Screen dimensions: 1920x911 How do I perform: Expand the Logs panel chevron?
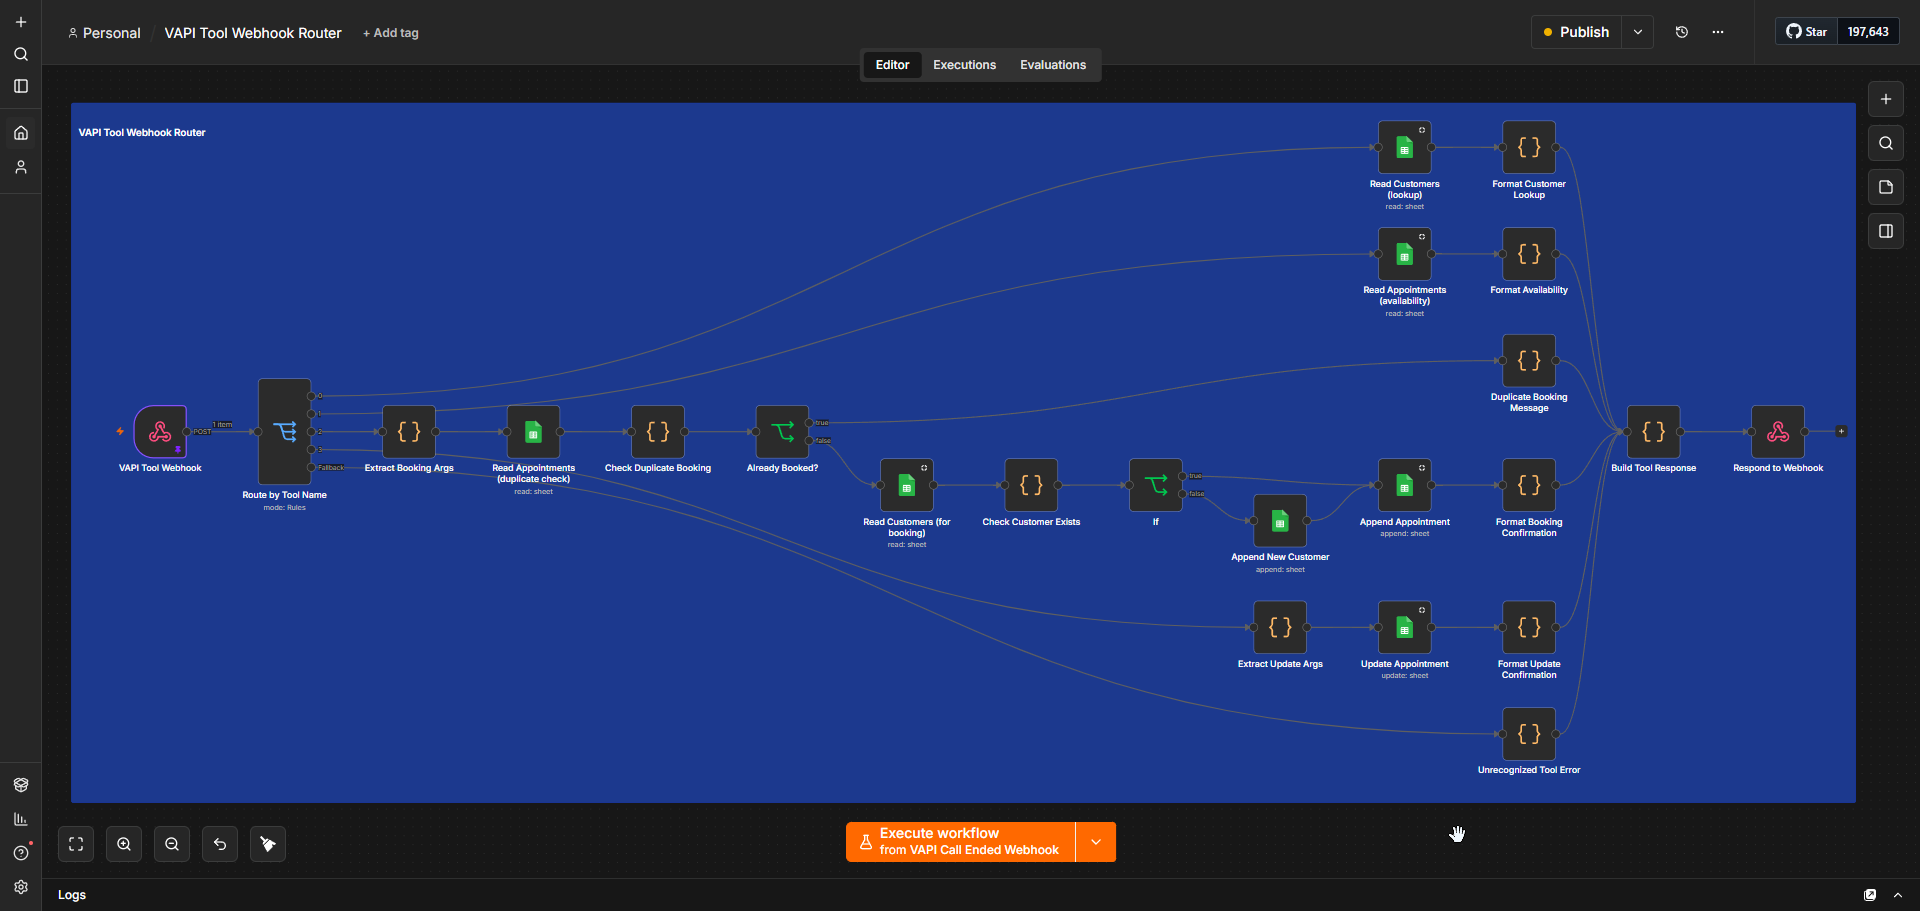1898,895
